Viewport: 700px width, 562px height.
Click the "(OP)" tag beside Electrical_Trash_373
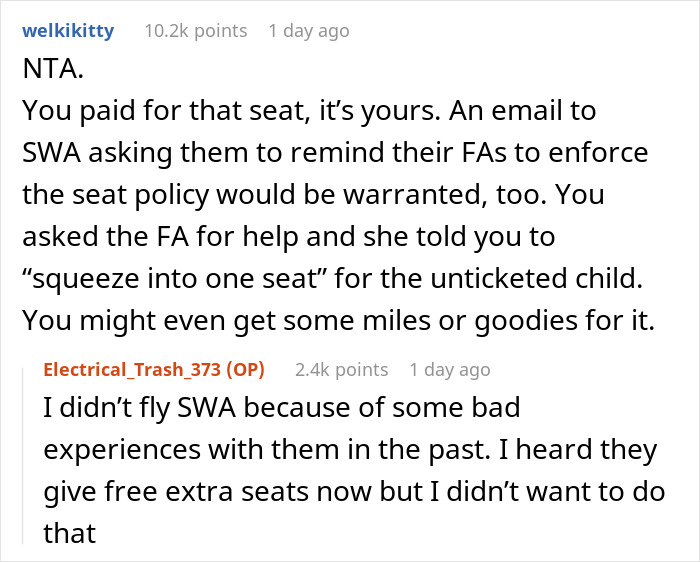click(244, 370)
